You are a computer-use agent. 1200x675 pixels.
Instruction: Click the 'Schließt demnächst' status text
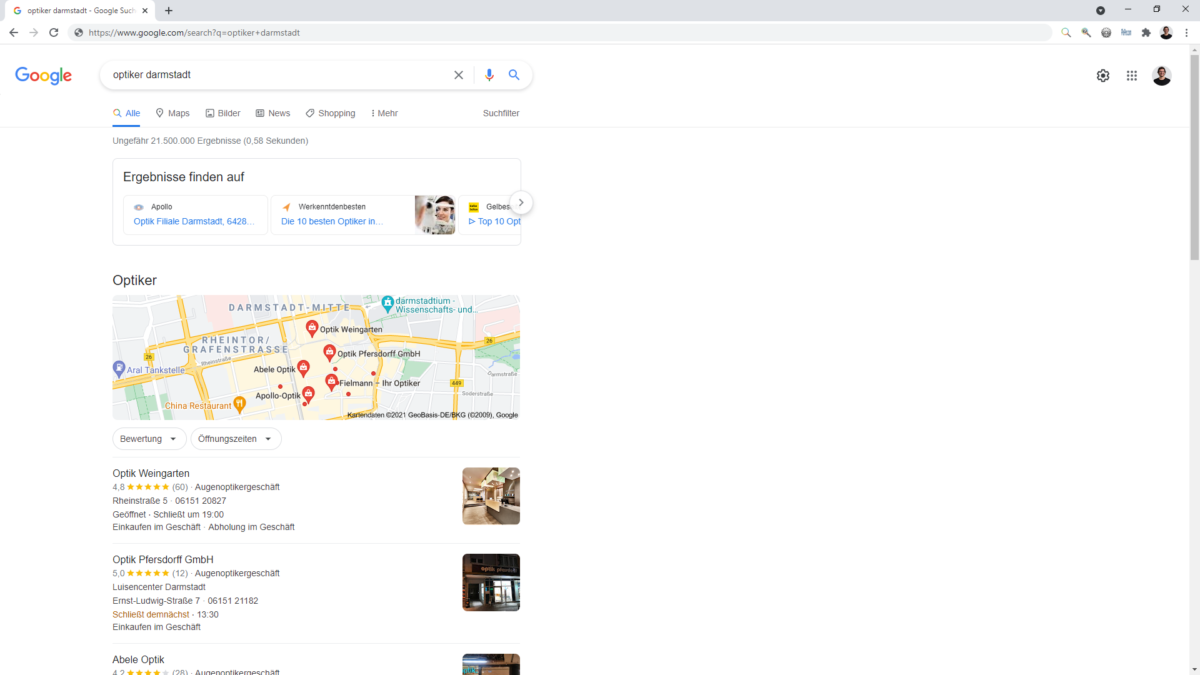151,614
